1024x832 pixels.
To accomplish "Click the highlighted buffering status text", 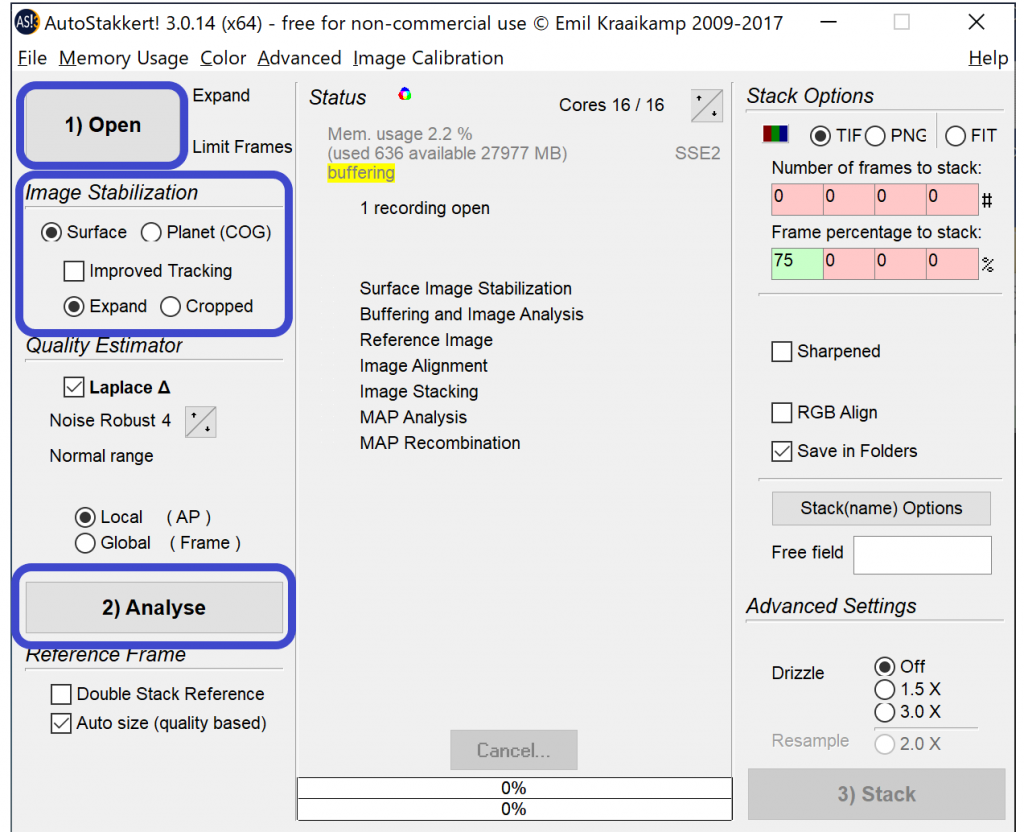I will tap(361, 173).
